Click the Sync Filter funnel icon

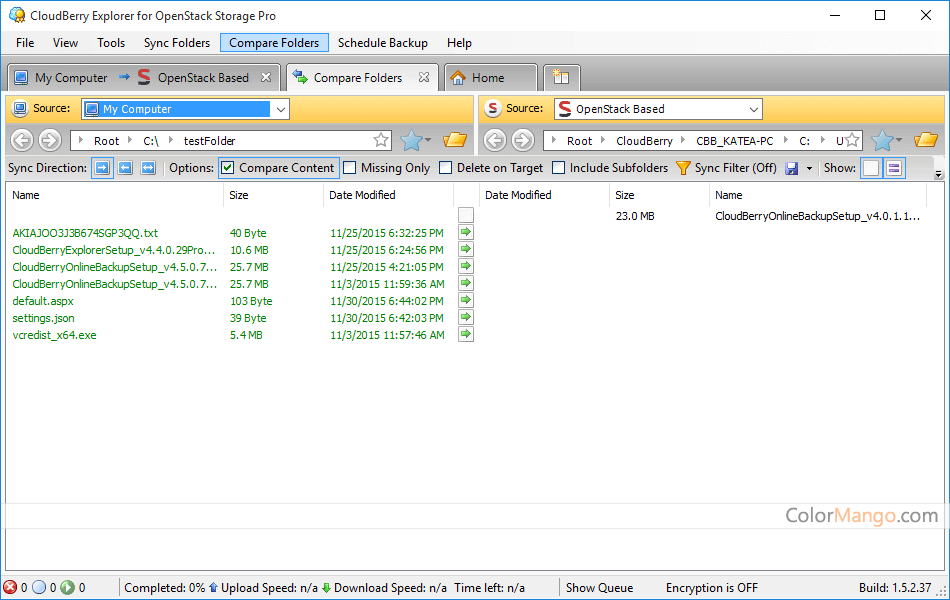coord(684,168)
